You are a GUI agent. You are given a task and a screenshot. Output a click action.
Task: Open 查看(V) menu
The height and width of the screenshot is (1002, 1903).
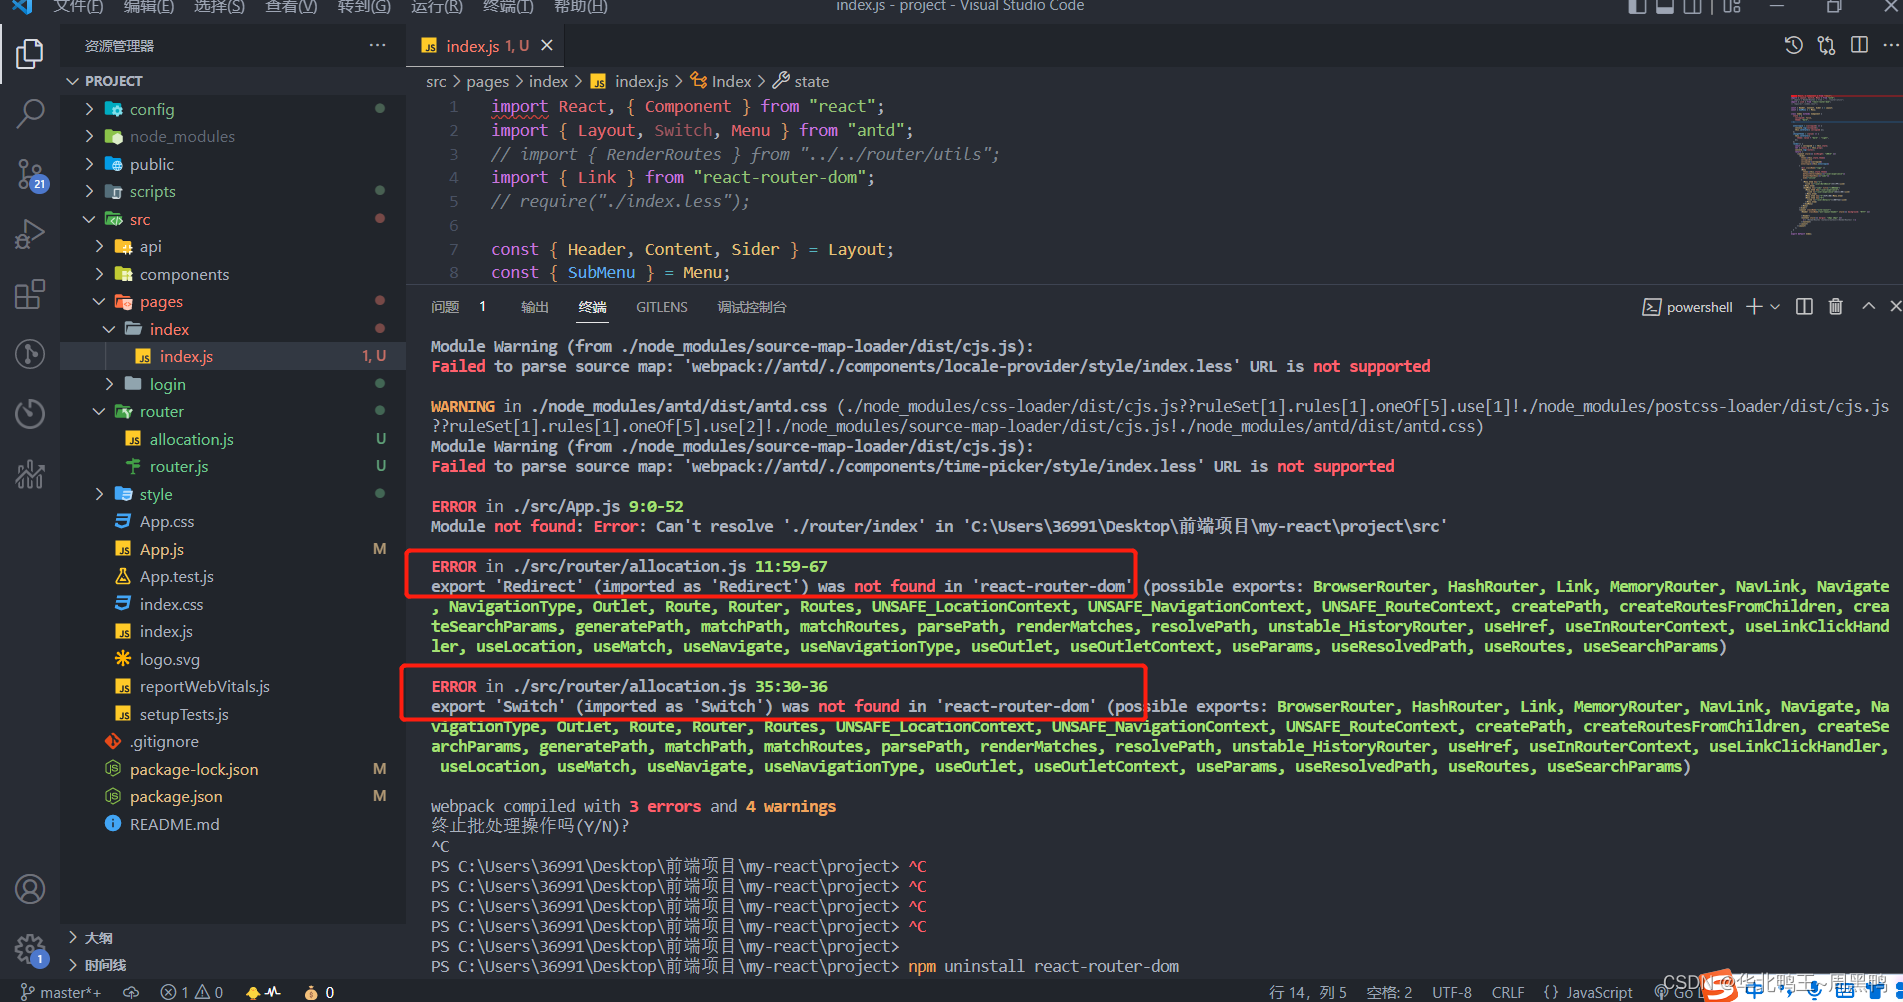pyautogui.click(x=291, y=6)
